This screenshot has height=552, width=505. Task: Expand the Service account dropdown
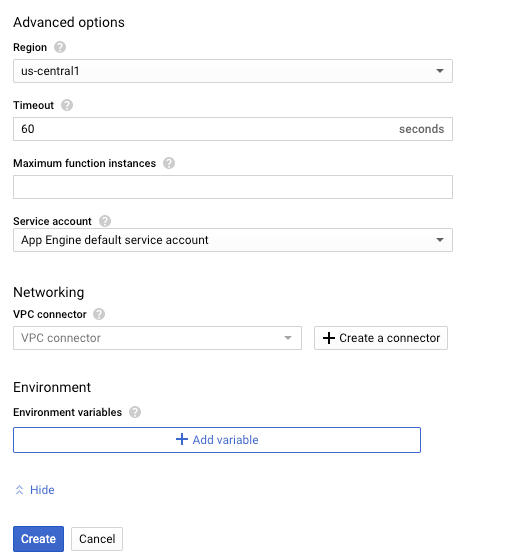coord(233,240)
